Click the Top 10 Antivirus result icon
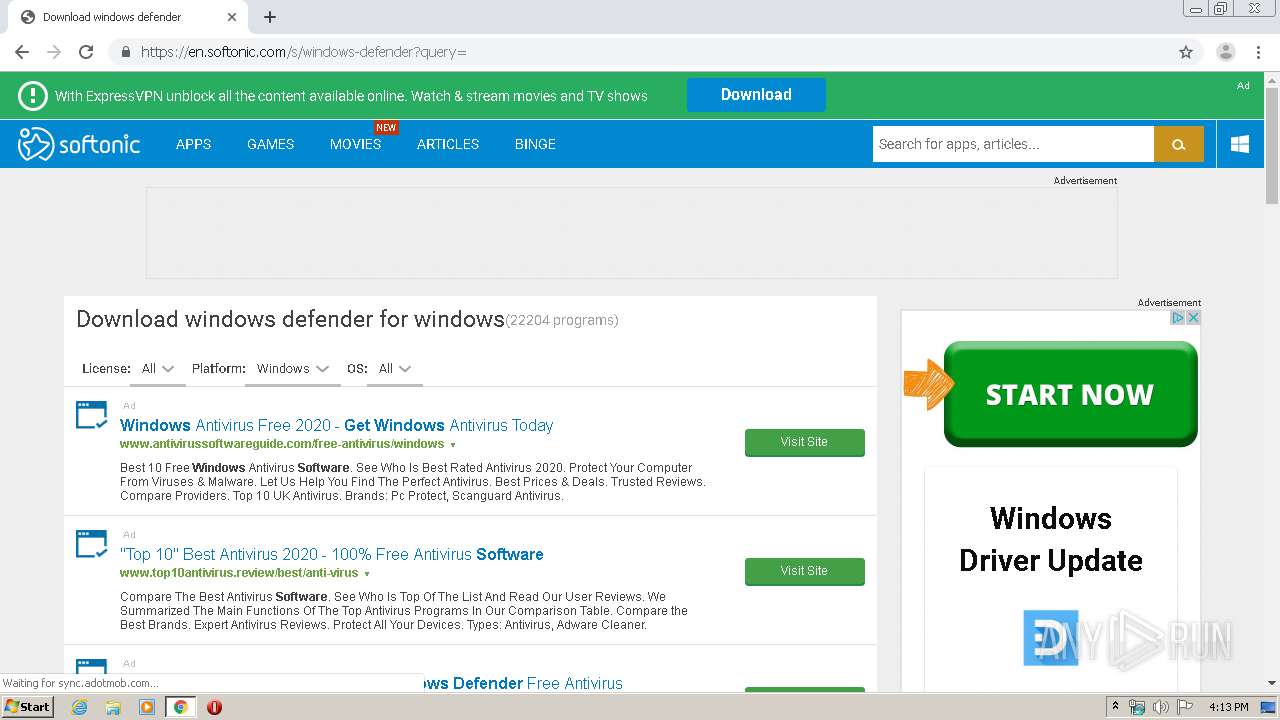Screen dimensions: 1280x720 coord(92,544)
